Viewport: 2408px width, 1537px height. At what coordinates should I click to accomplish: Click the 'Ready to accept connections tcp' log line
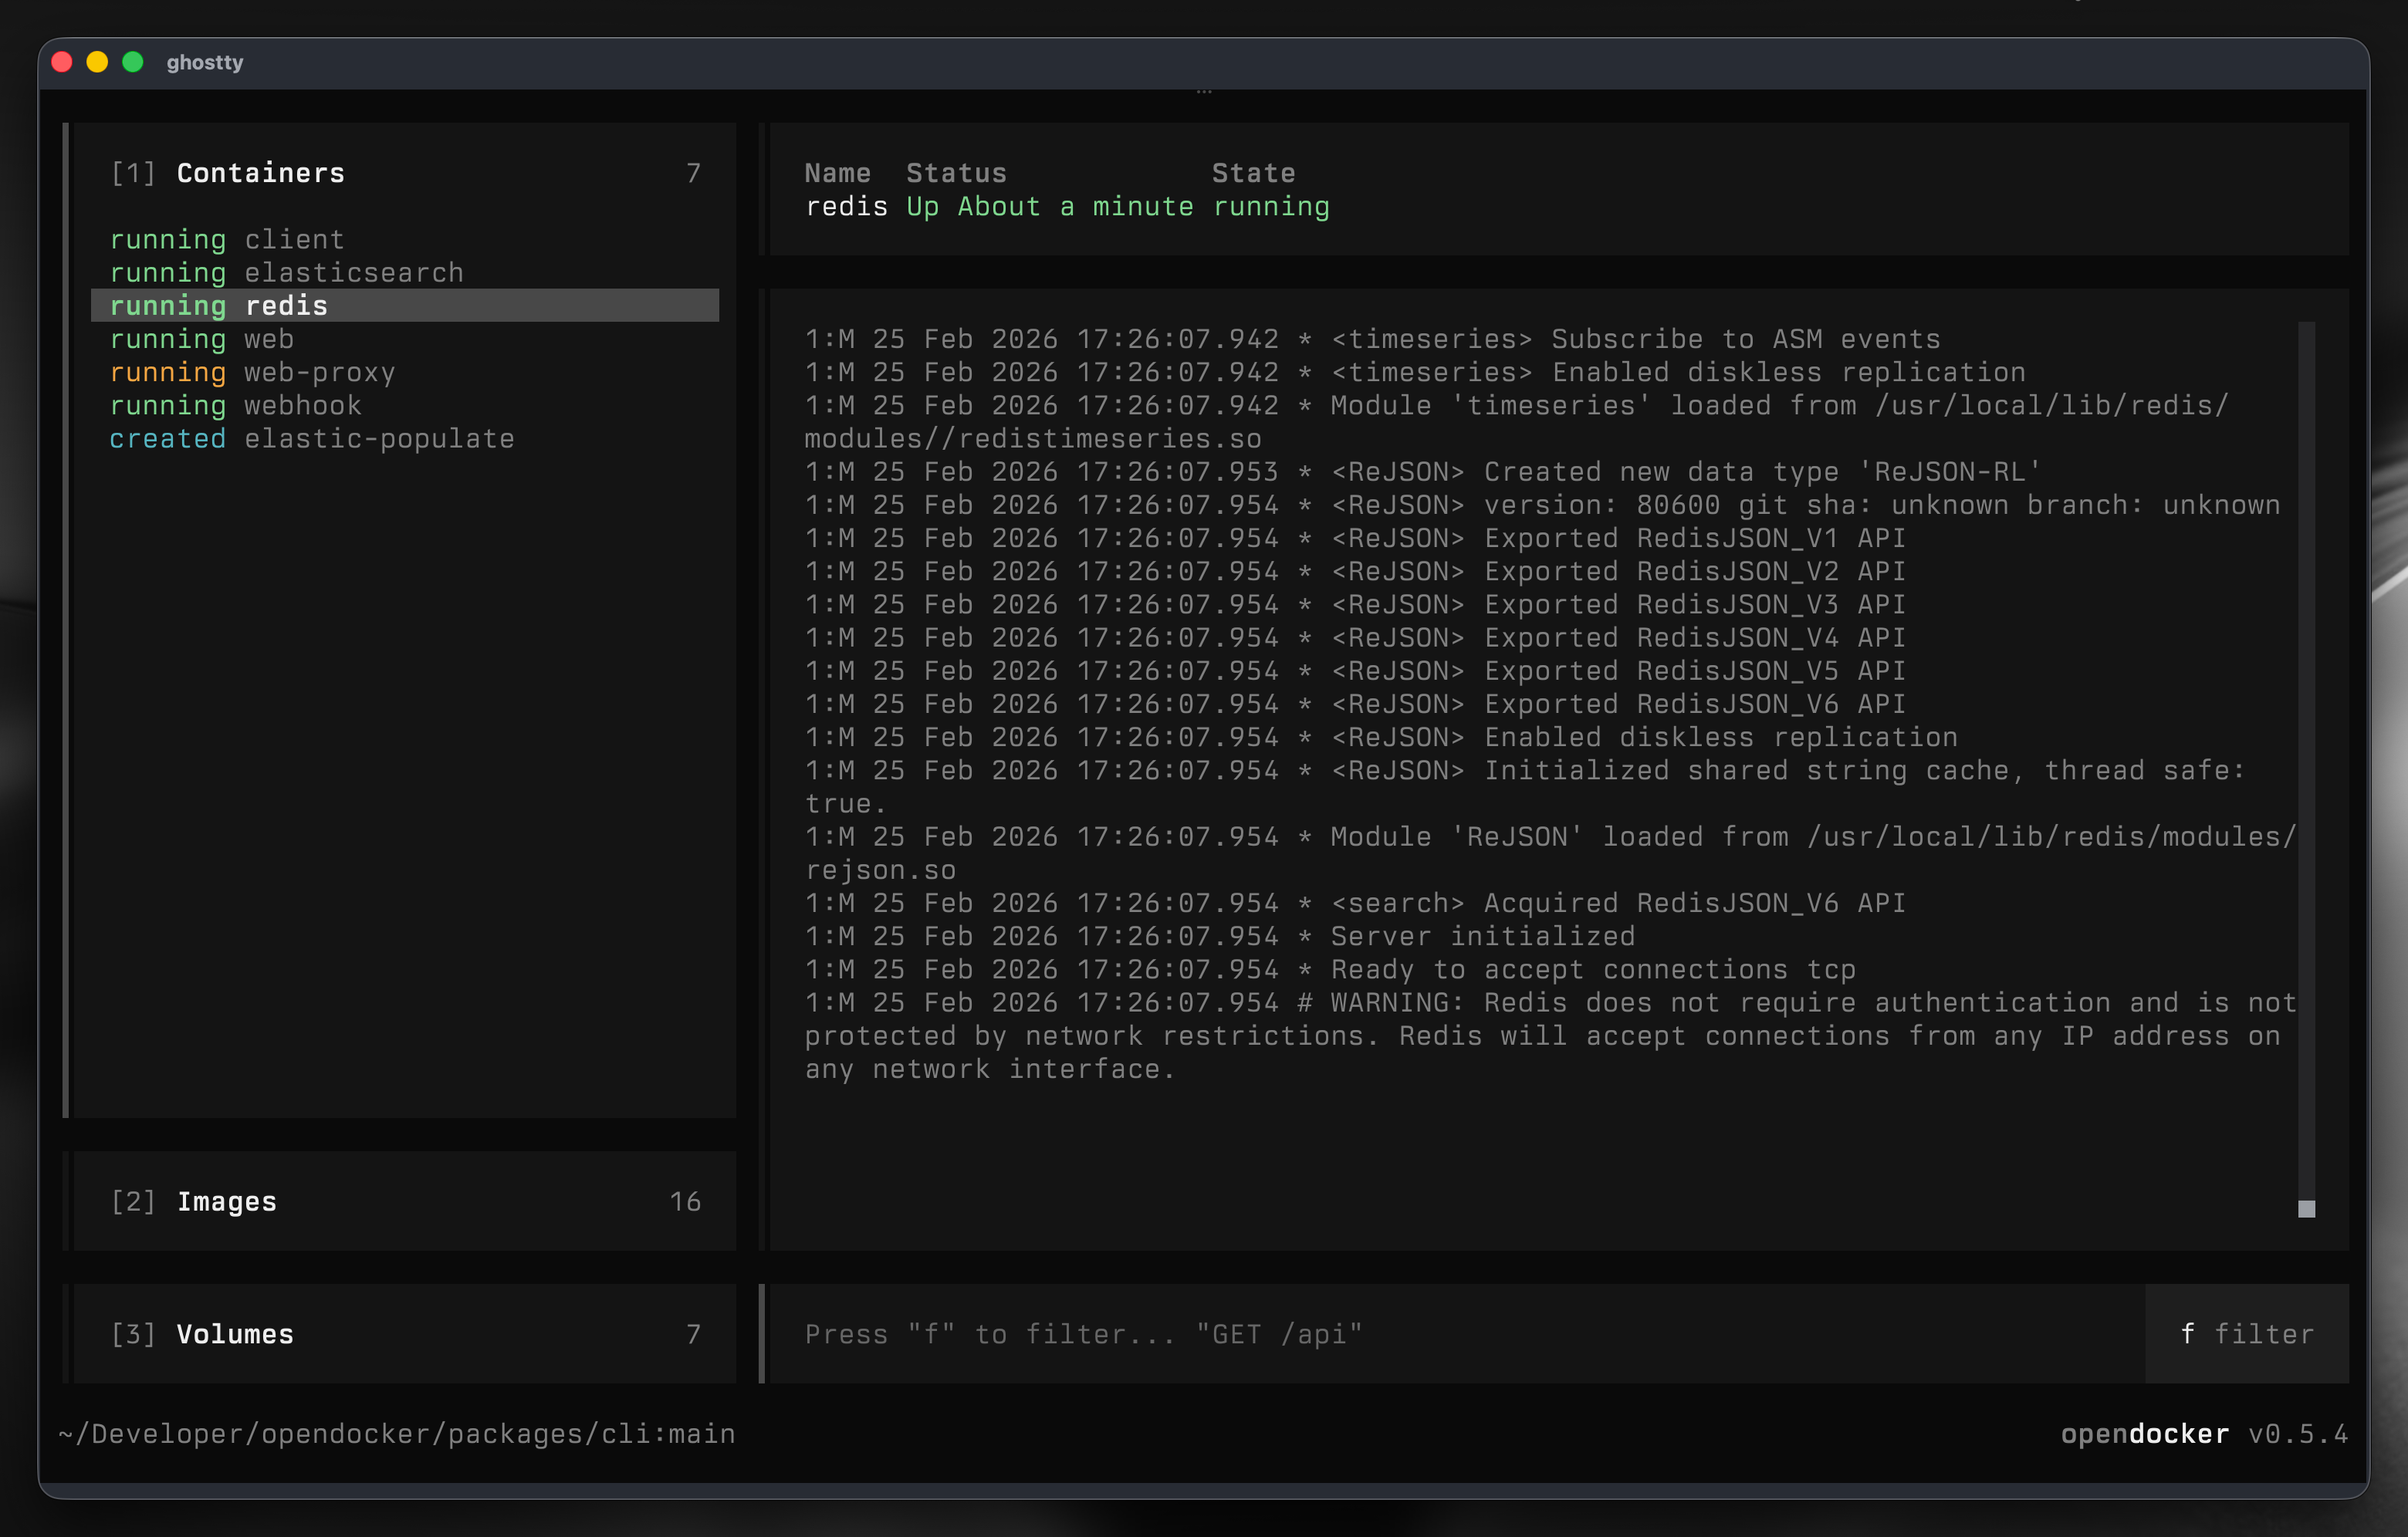pos(1330,969)
